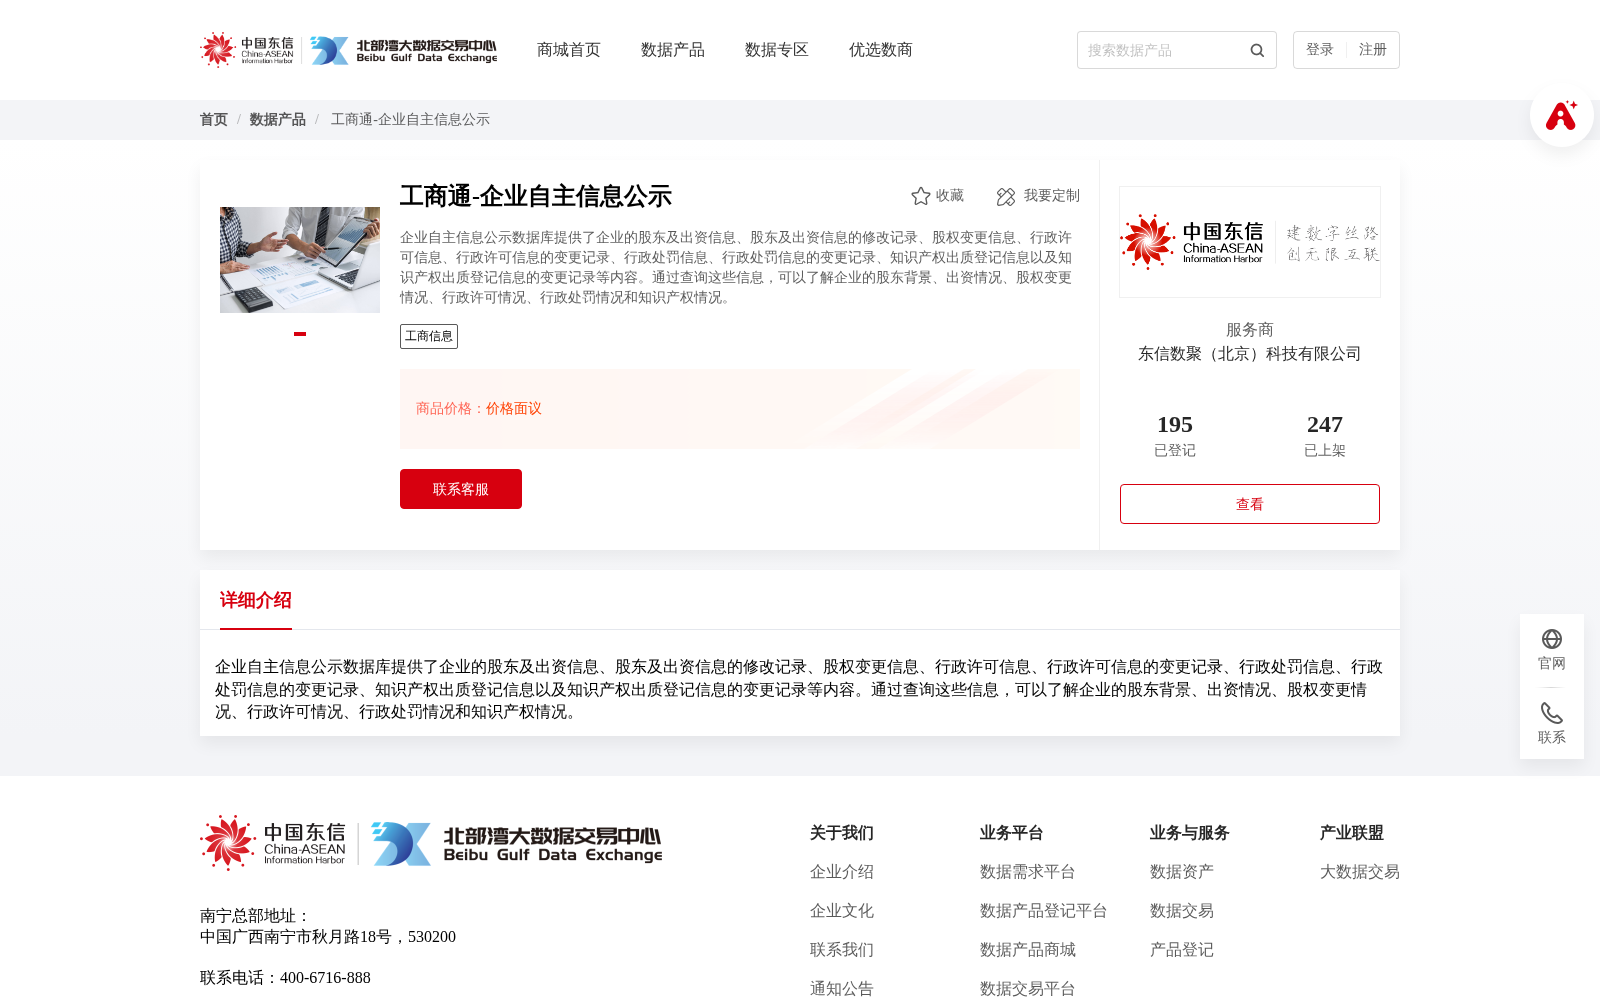Viewport: 1600px width, 1000px height.
Task: Click provider name 东信数聚（北京）科技有限公司
Action: tap(1250, 354)
